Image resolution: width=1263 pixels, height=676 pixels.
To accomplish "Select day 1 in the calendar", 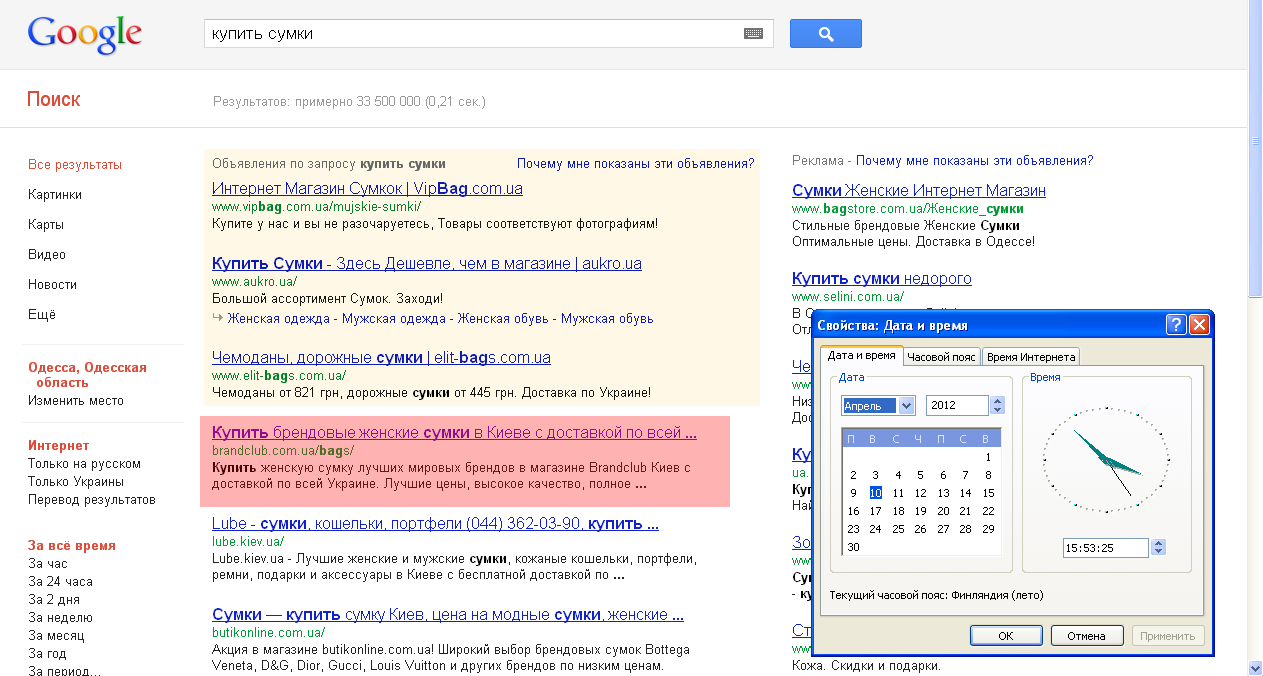I will tap(988, 457).
